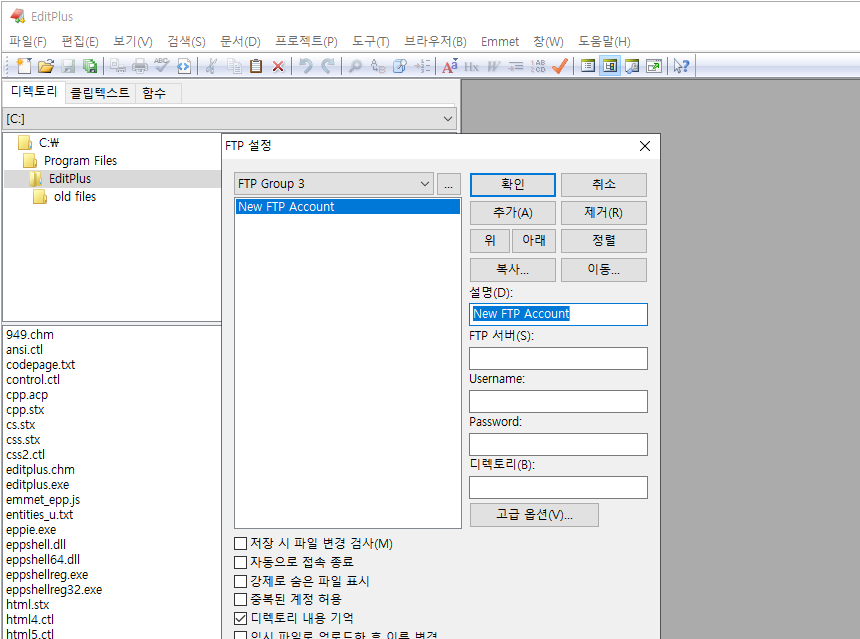
Task: Open the 보기(V) menu
Action: coord(133,42)
